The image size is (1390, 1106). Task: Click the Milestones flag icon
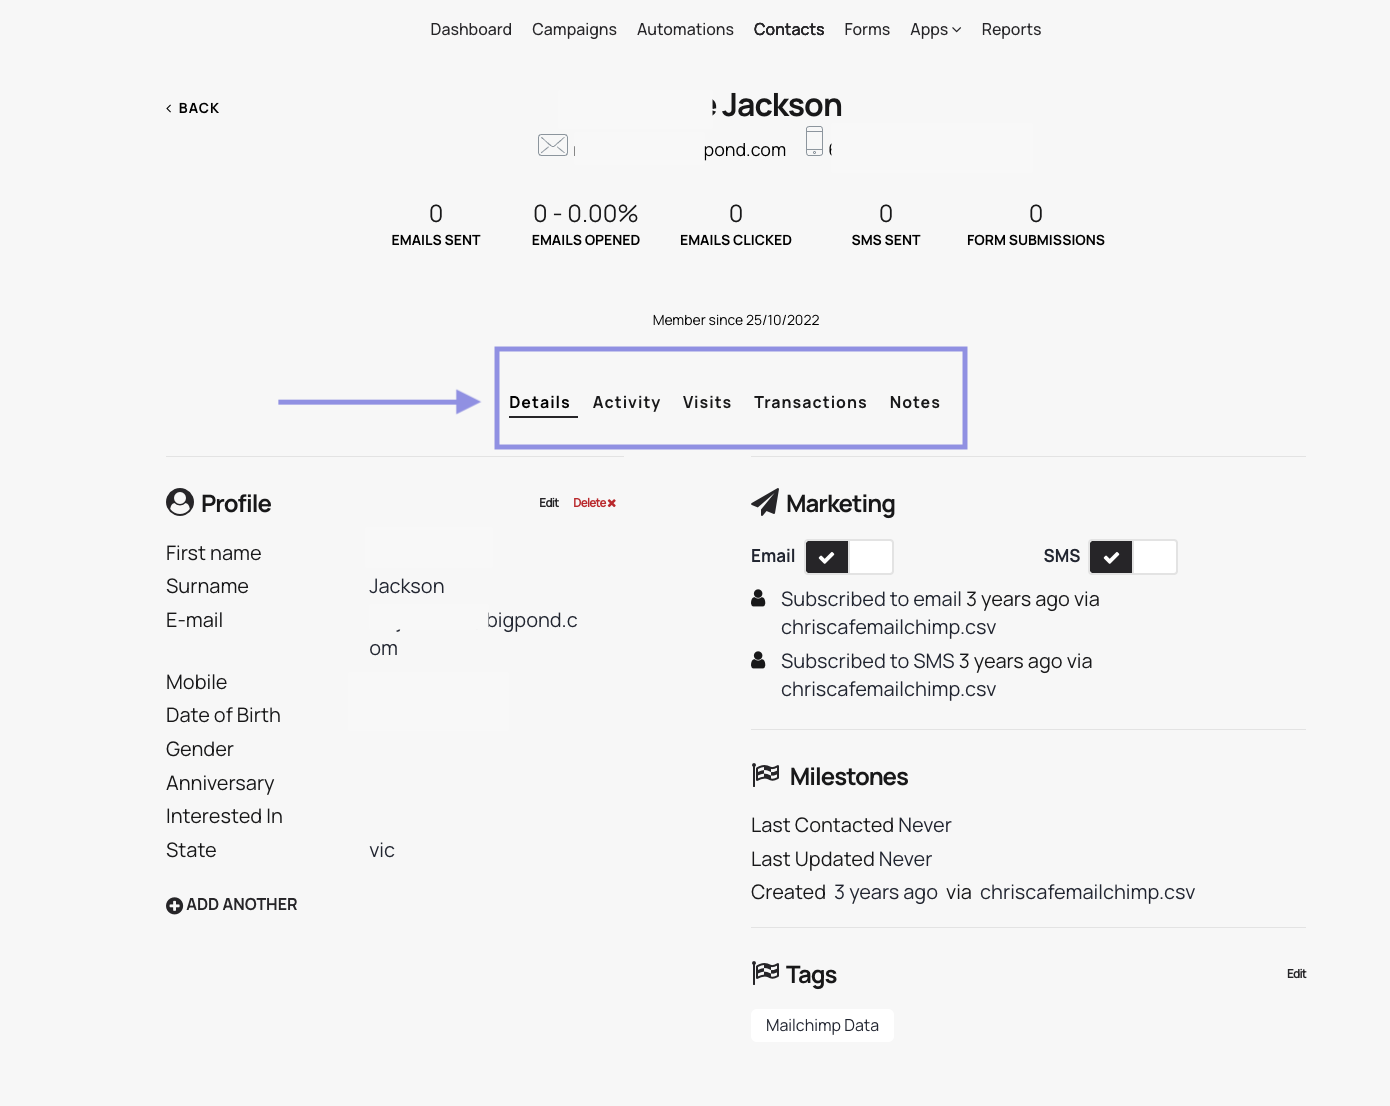[x=766, y=775]
